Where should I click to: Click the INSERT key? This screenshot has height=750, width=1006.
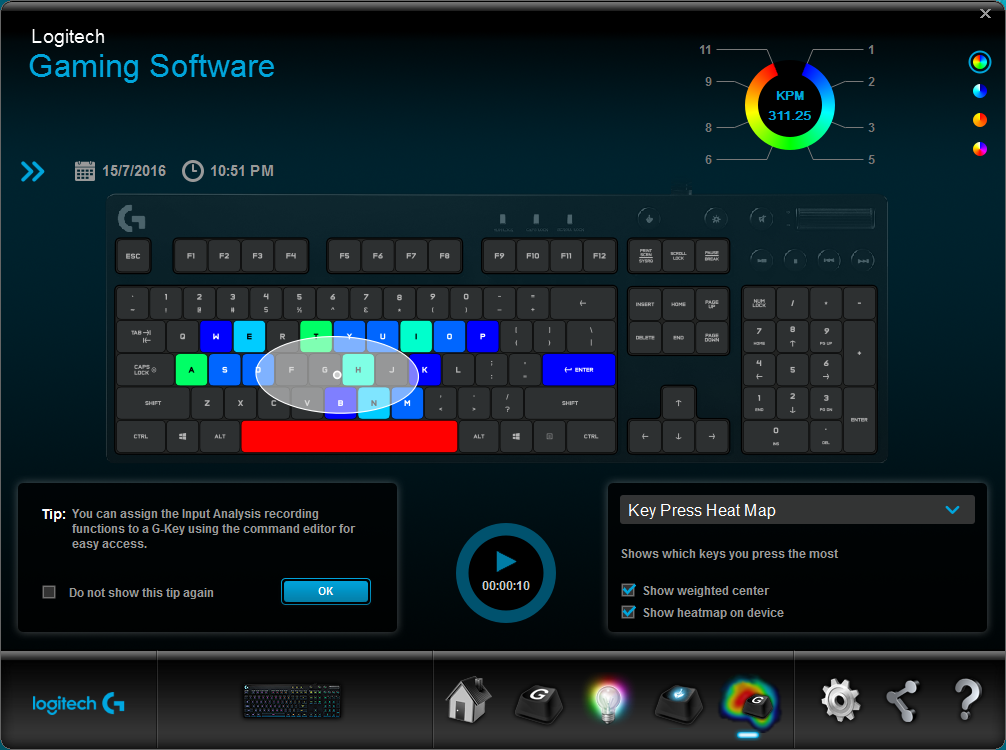pos(645,303)
